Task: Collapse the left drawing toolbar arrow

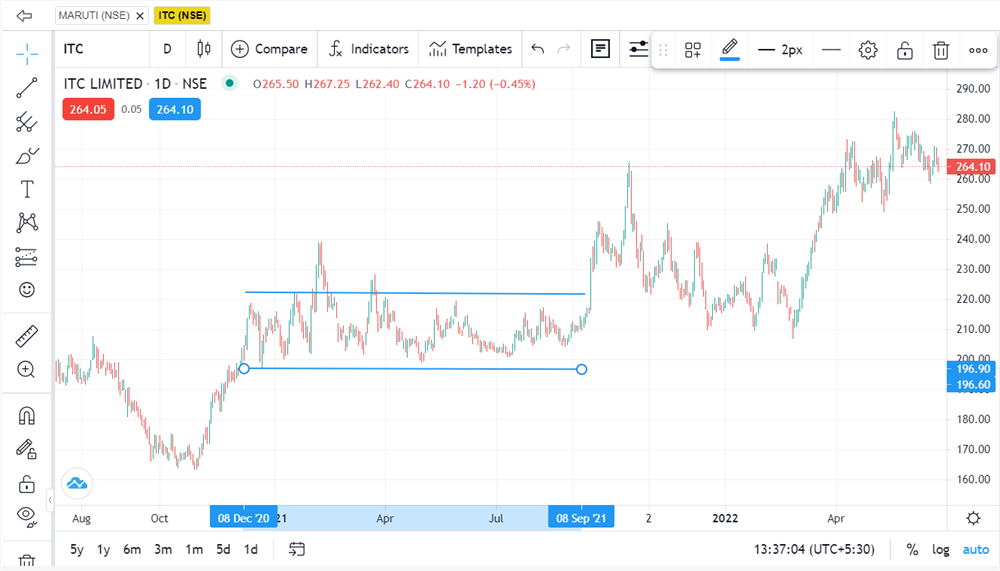Action: [x=50, y=500]
